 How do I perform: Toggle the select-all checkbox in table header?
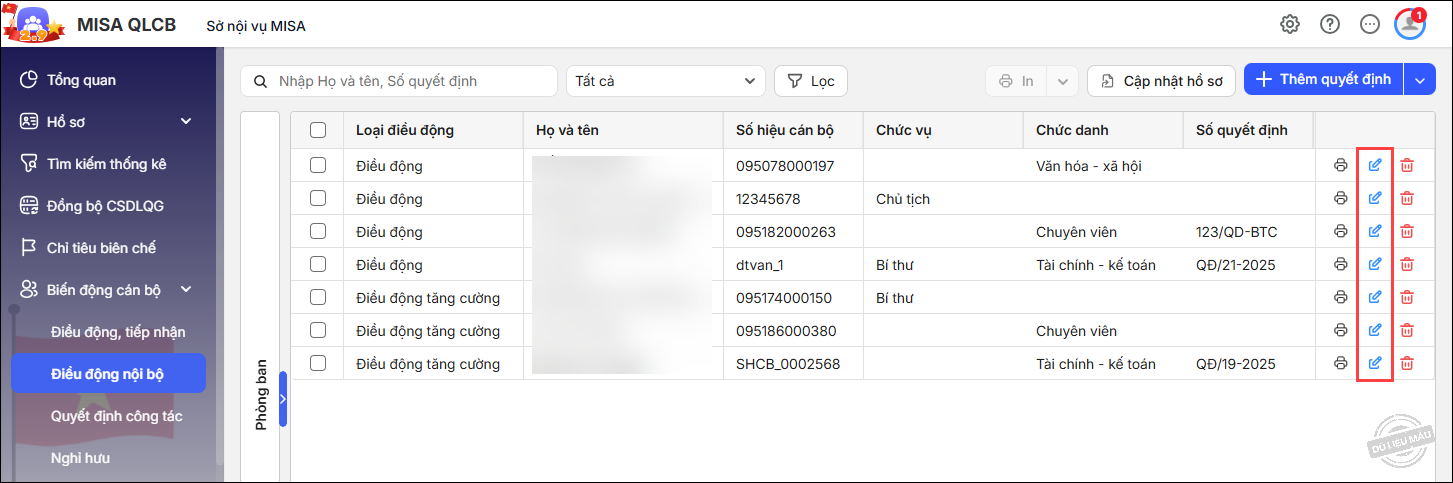(x=318, y=130)
